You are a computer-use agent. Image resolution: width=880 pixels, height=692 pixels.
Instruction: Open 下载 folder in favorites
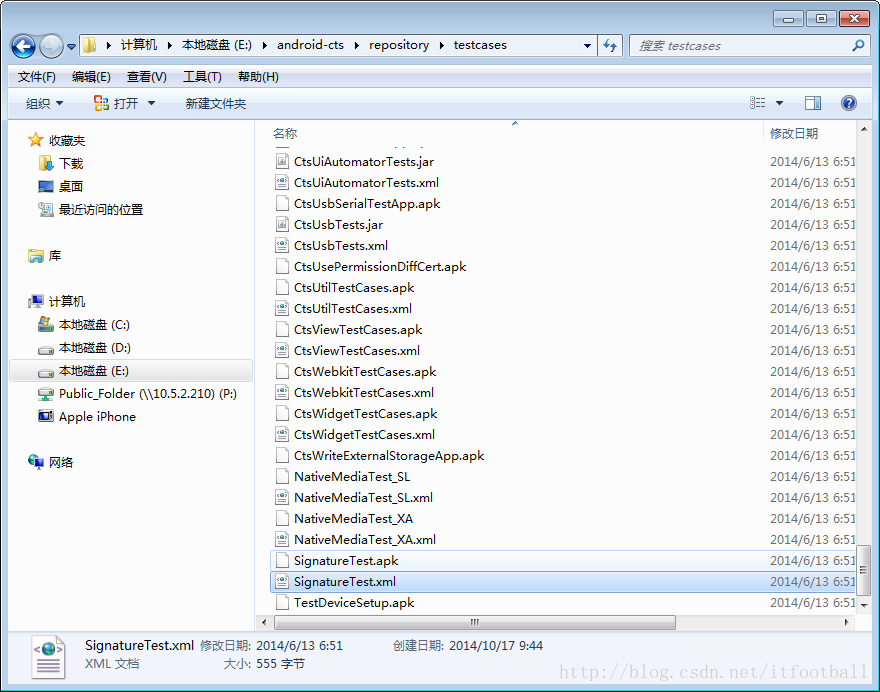click(71, 163)
